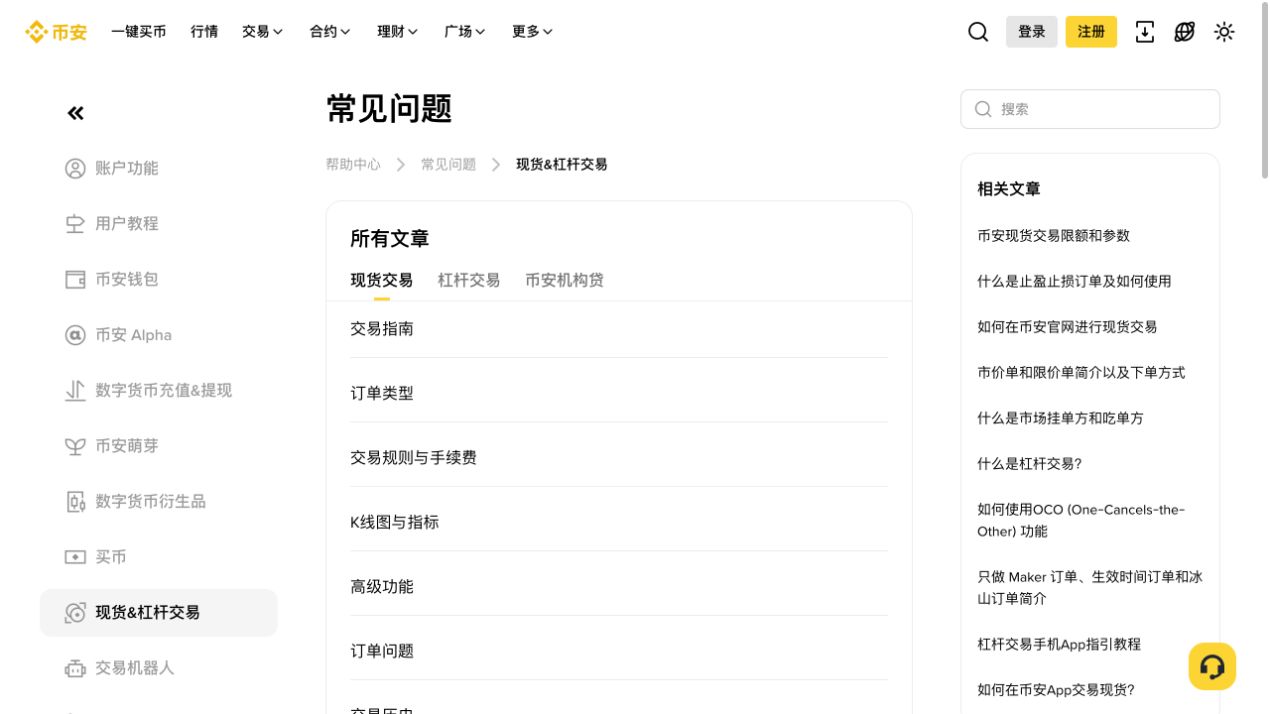1270x714 pixels.
Task: Click the 现货&杠杆交易 icon
Action: pyautogui.click(x=75, y=613)
